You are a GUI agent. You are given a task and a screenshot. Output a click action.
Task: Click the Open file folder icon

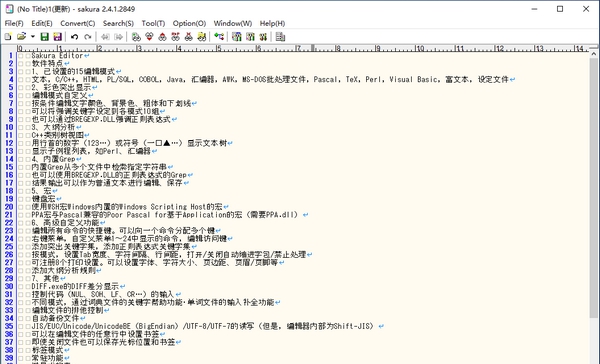(21, 37)
